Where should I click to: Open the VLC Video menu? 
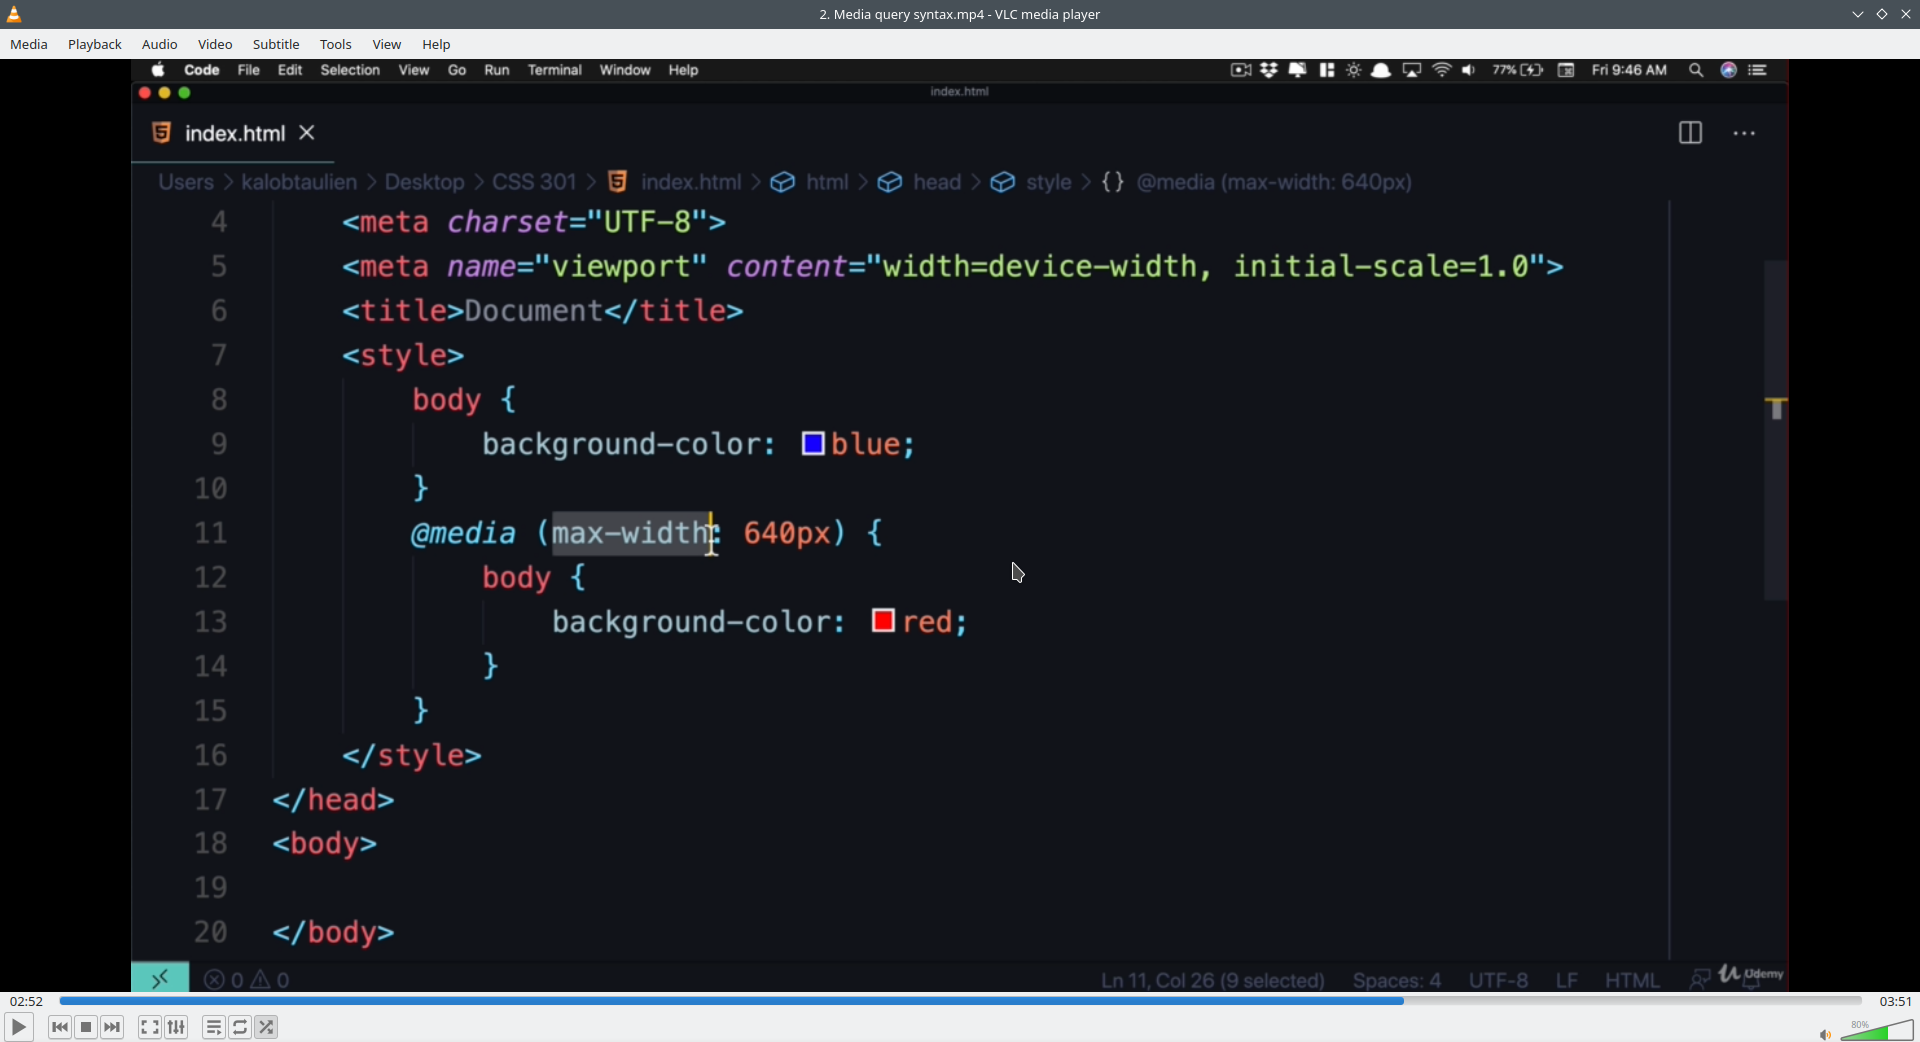(x=215, y=44)
